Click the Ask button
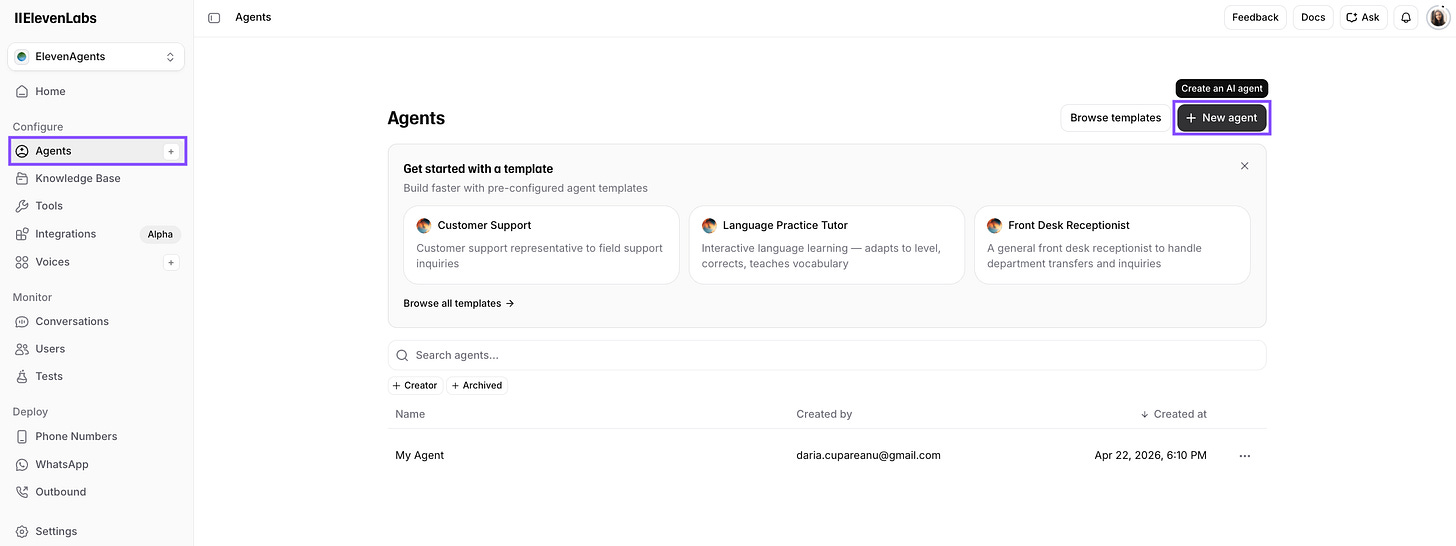Viewport: 1456px width, 546px height. [1363, 17]
